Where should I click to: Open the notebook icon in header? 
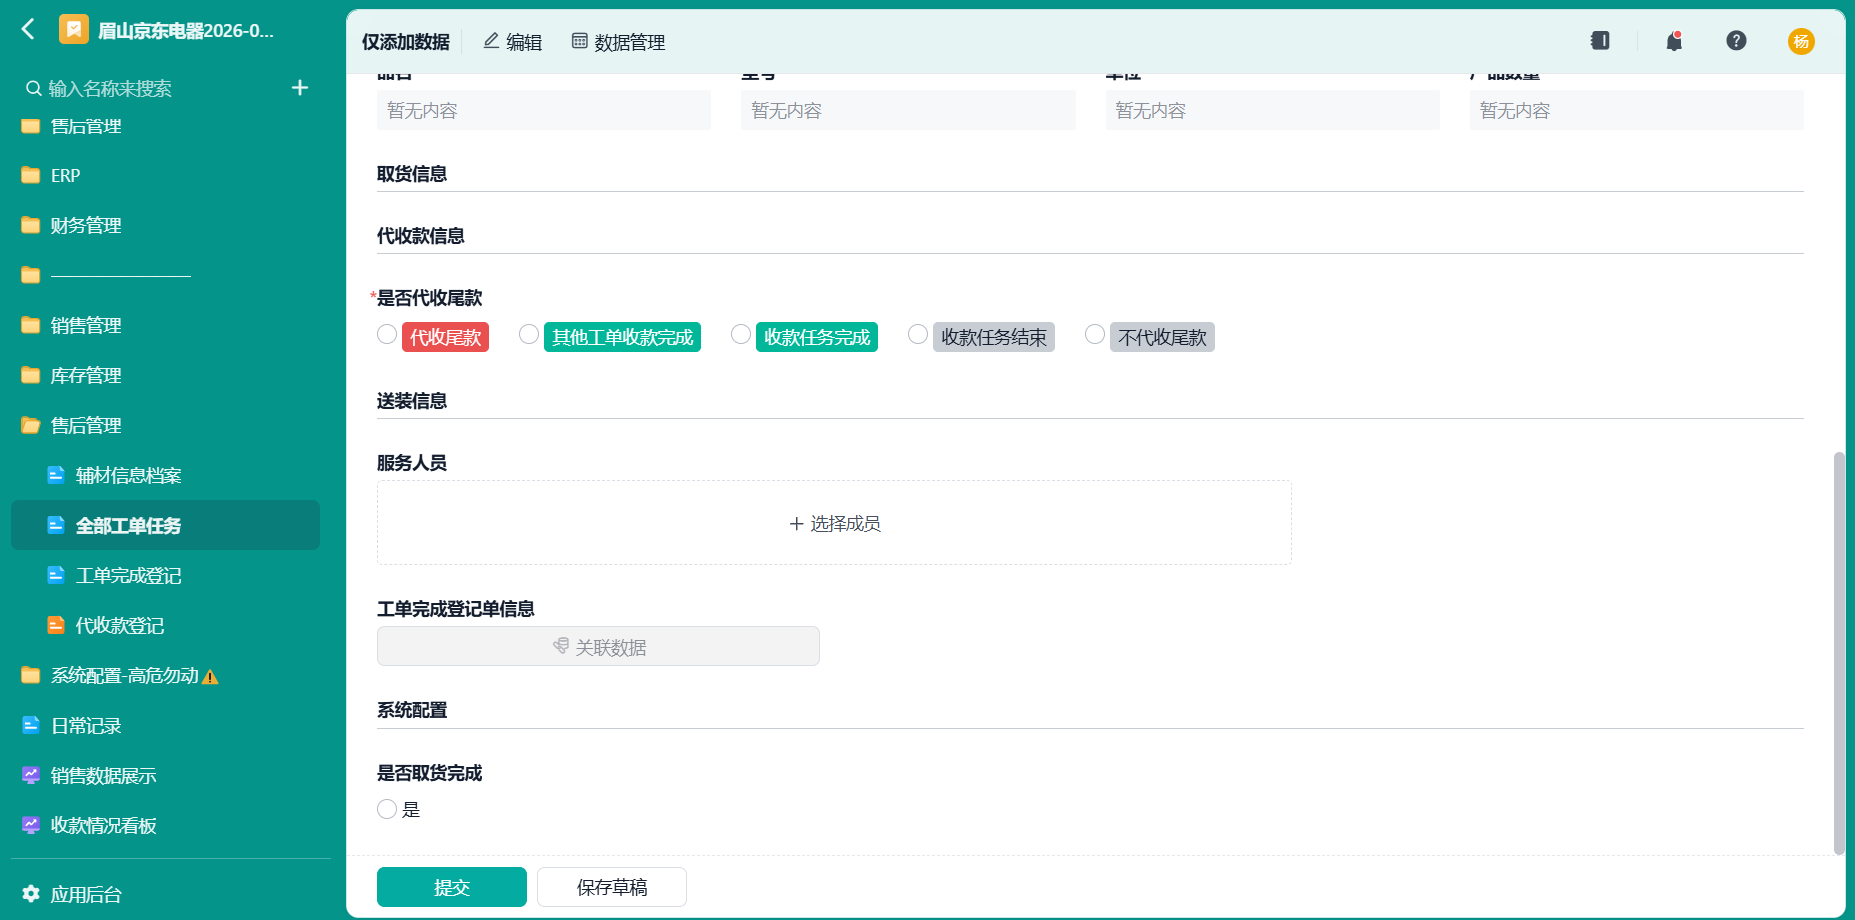pos(1600,40)
